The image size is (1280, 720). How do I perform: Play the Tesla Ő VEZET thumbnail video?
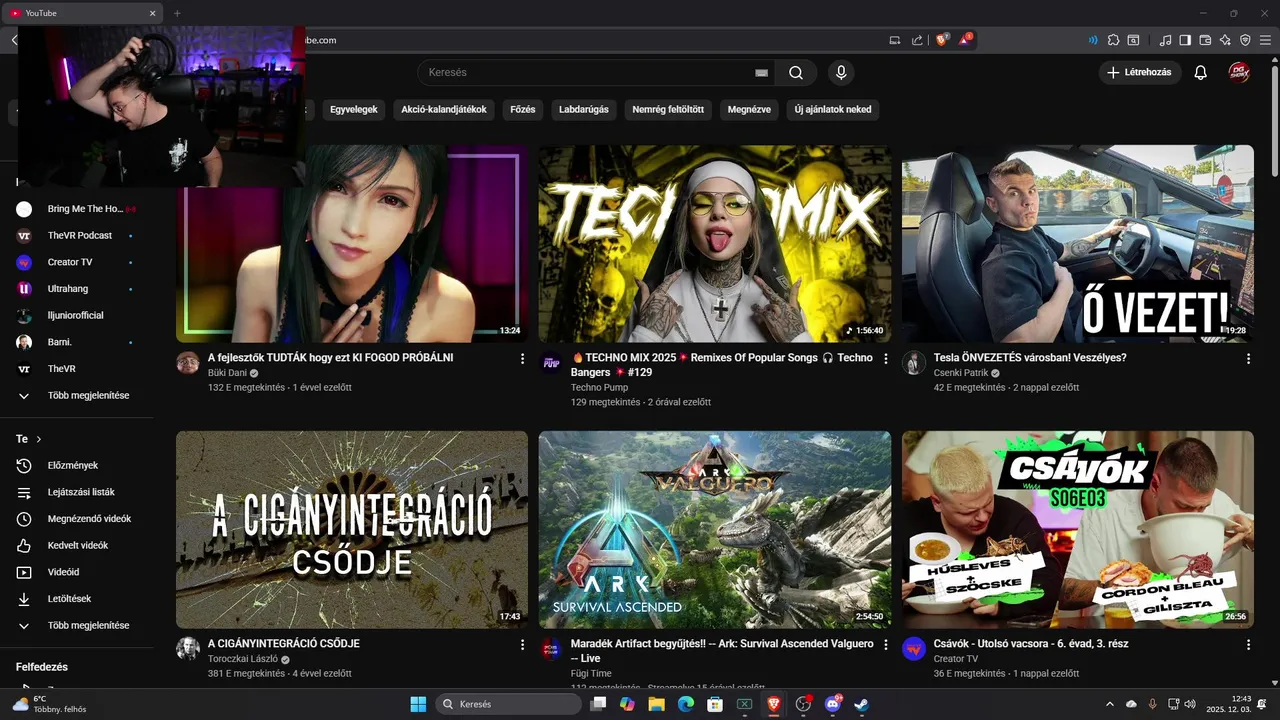pyautogui.click(x=1078, y=243)
